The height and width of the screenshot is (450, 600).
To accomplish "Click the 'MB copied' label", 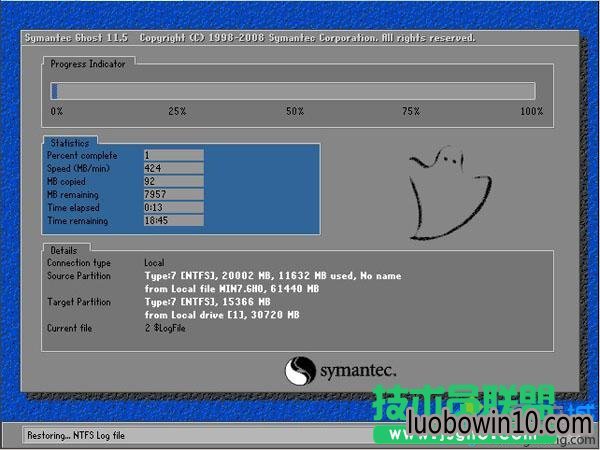I will 66,182.
